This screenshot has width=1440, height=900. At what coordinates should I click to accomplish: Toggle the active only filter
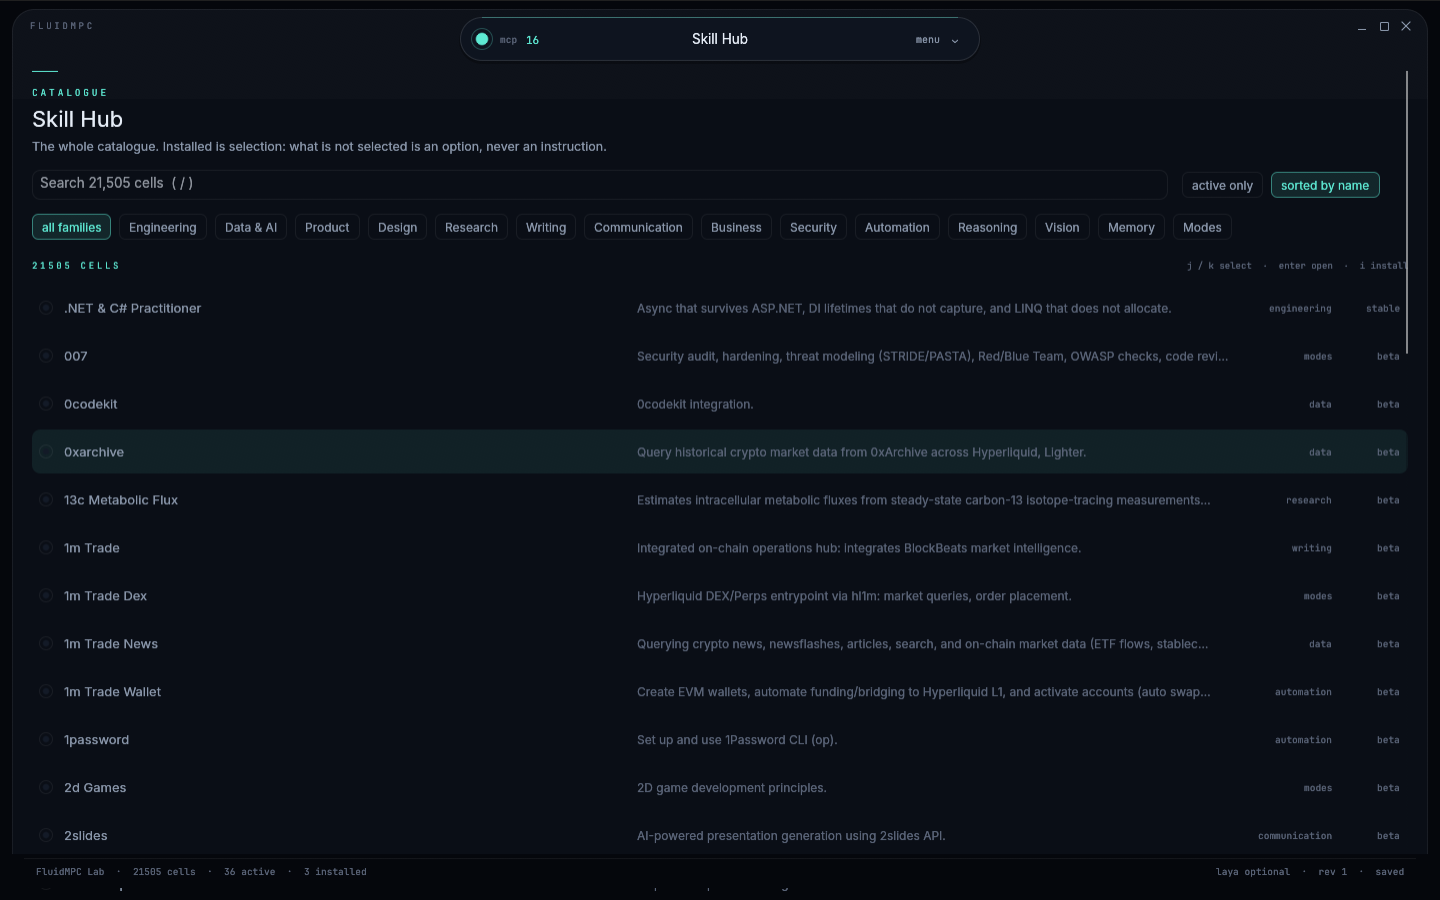[x=1222, y=185]
